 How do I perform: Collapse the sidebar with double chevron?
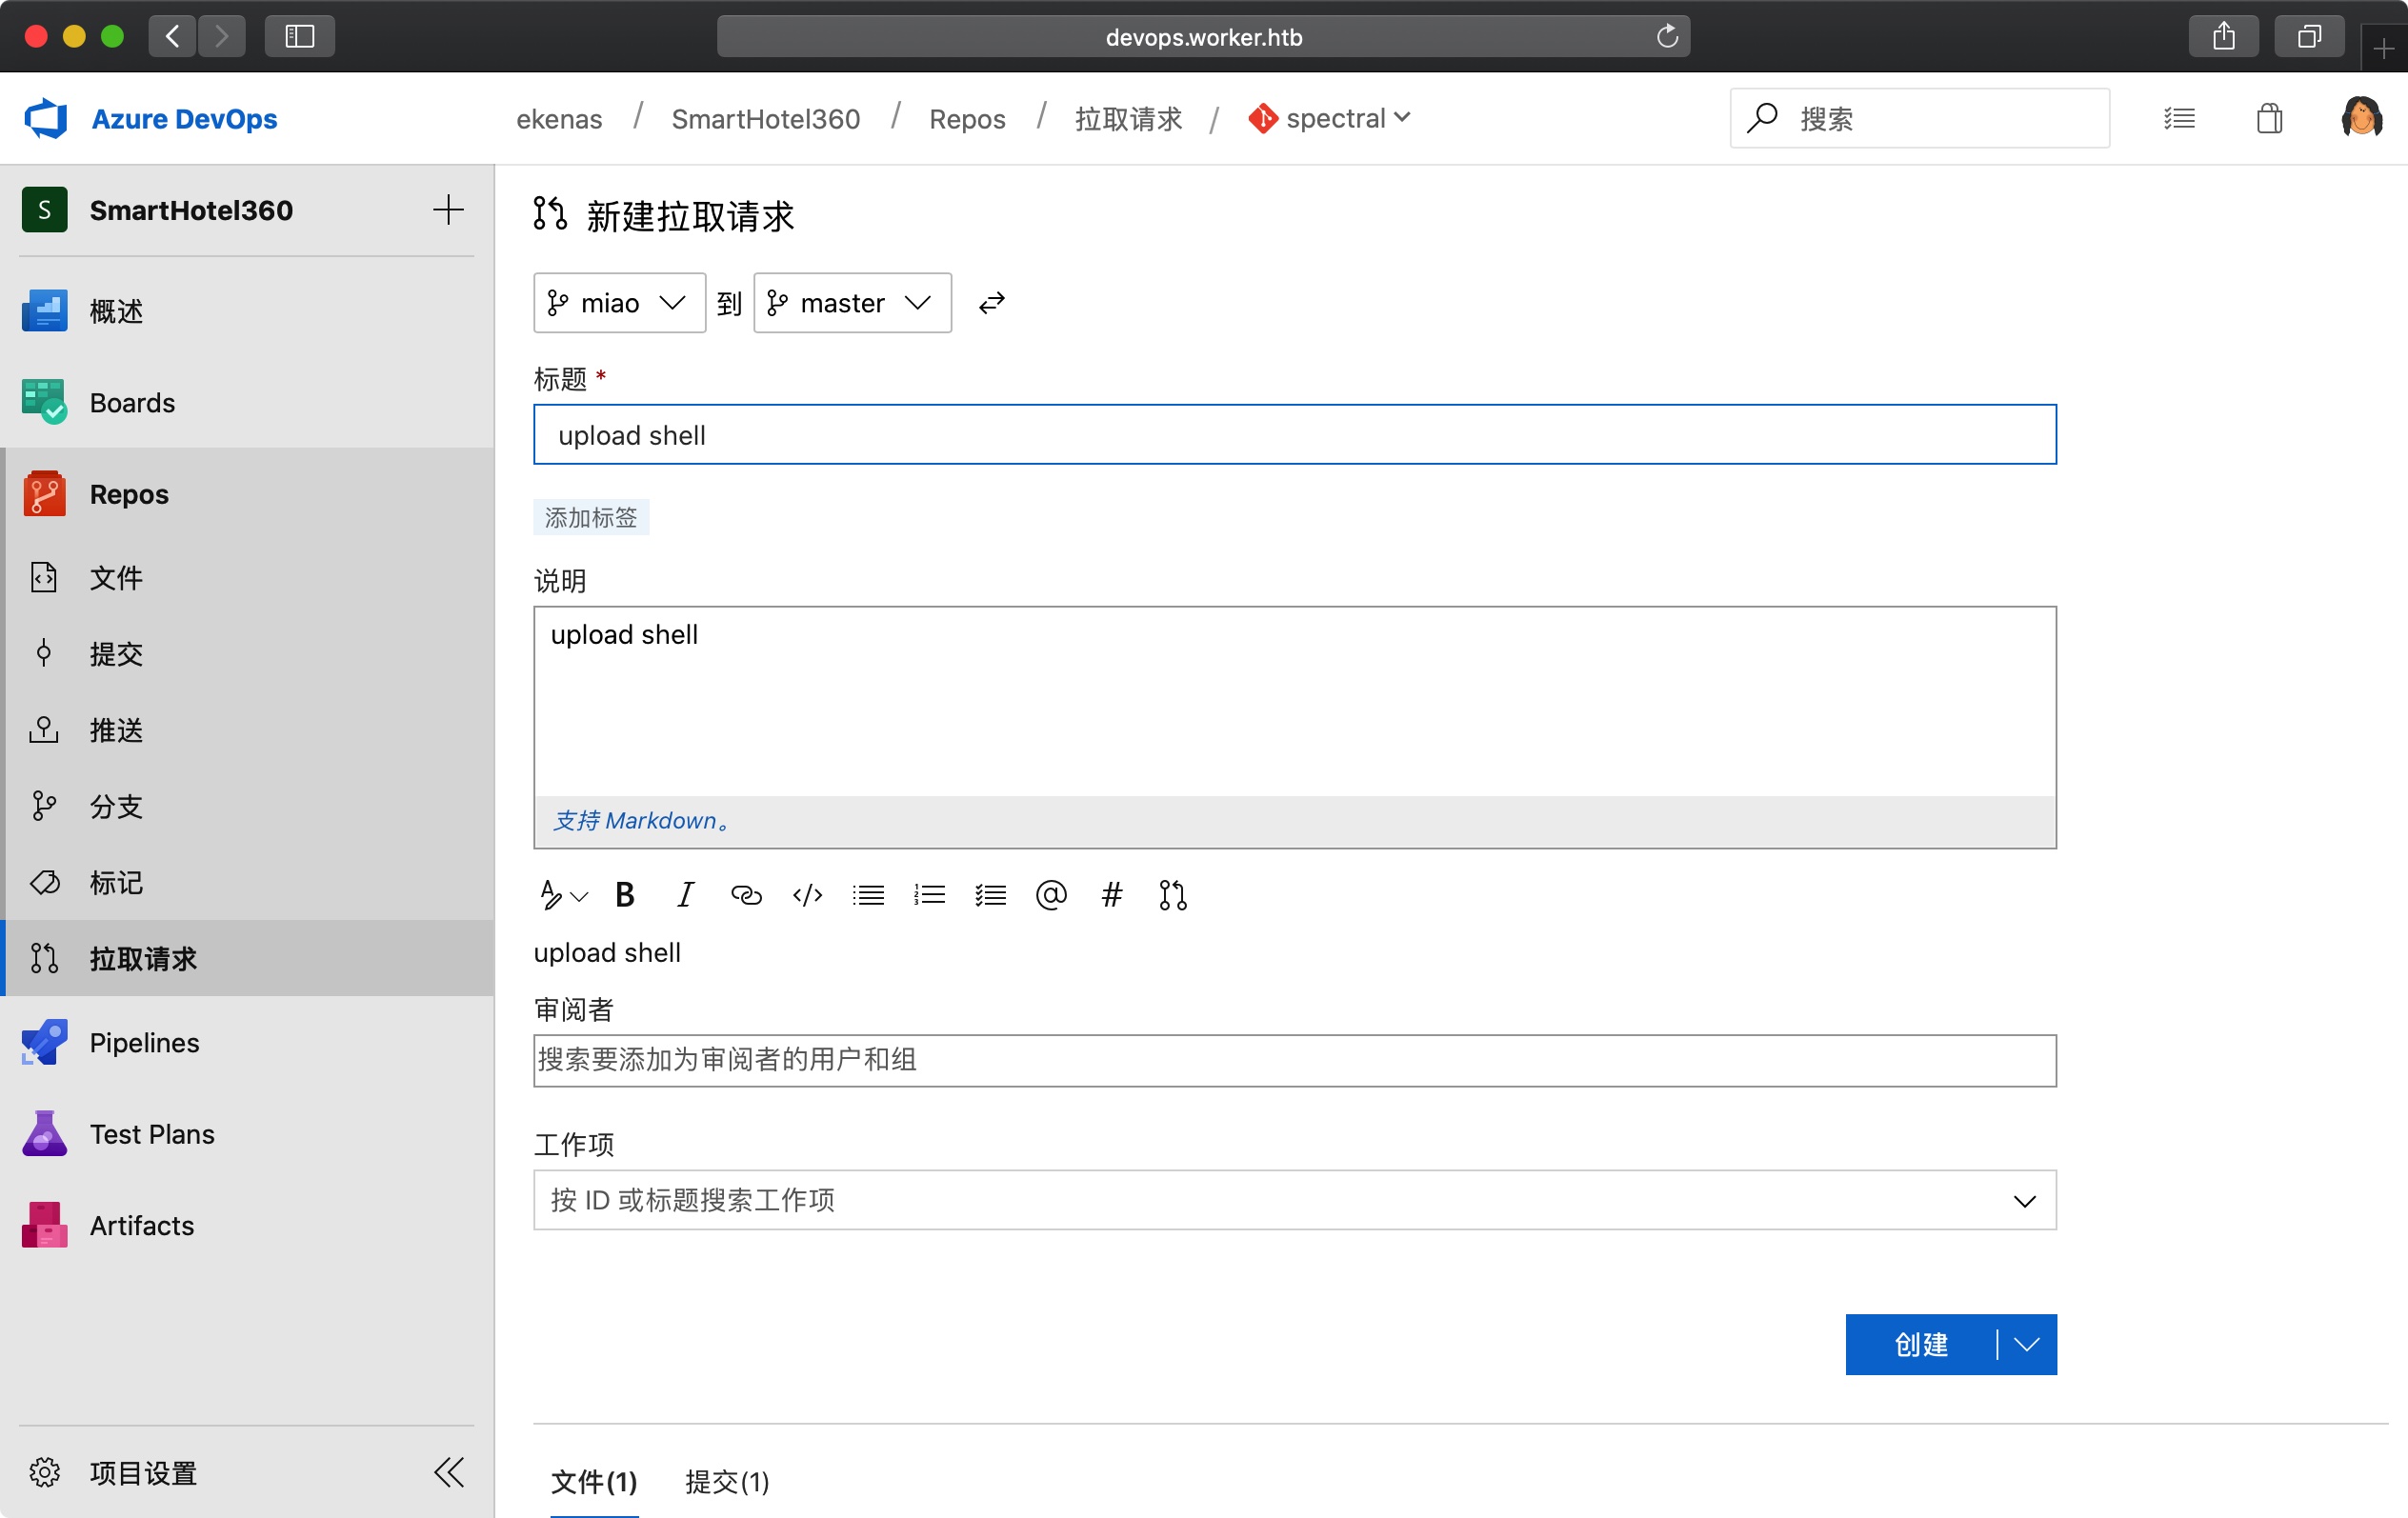[x=449, y=1472]
